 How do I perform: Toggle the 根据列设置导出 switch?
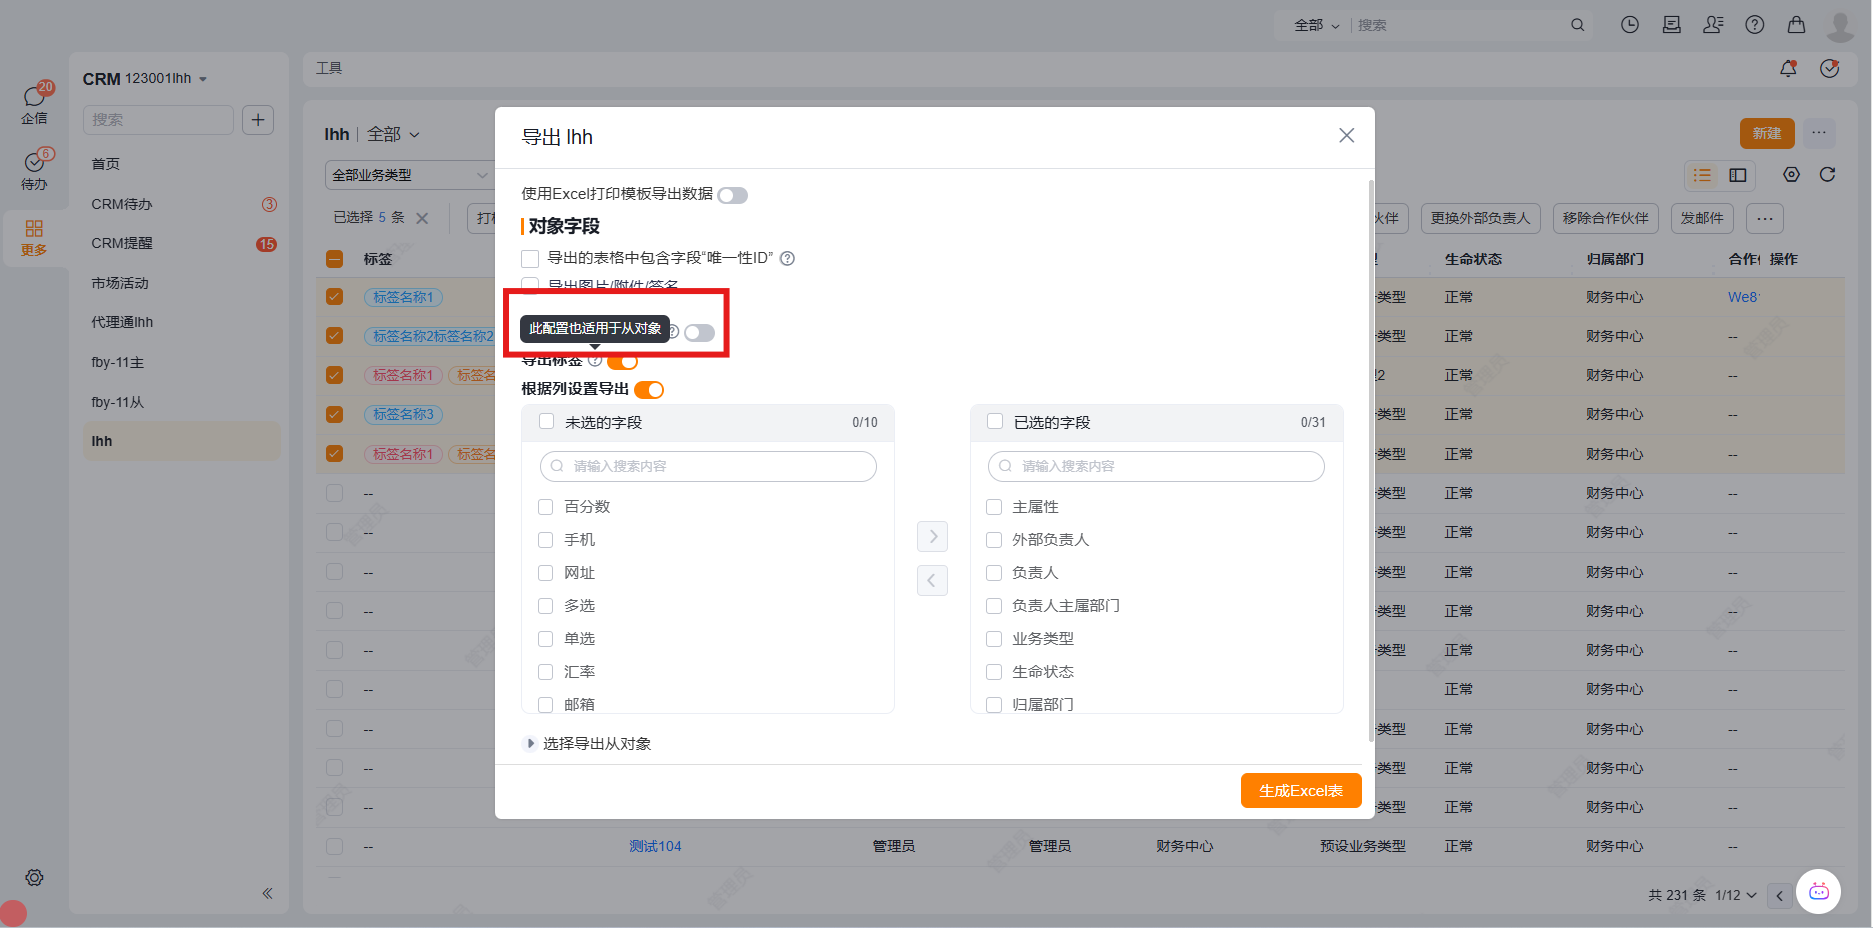(649, 390)
